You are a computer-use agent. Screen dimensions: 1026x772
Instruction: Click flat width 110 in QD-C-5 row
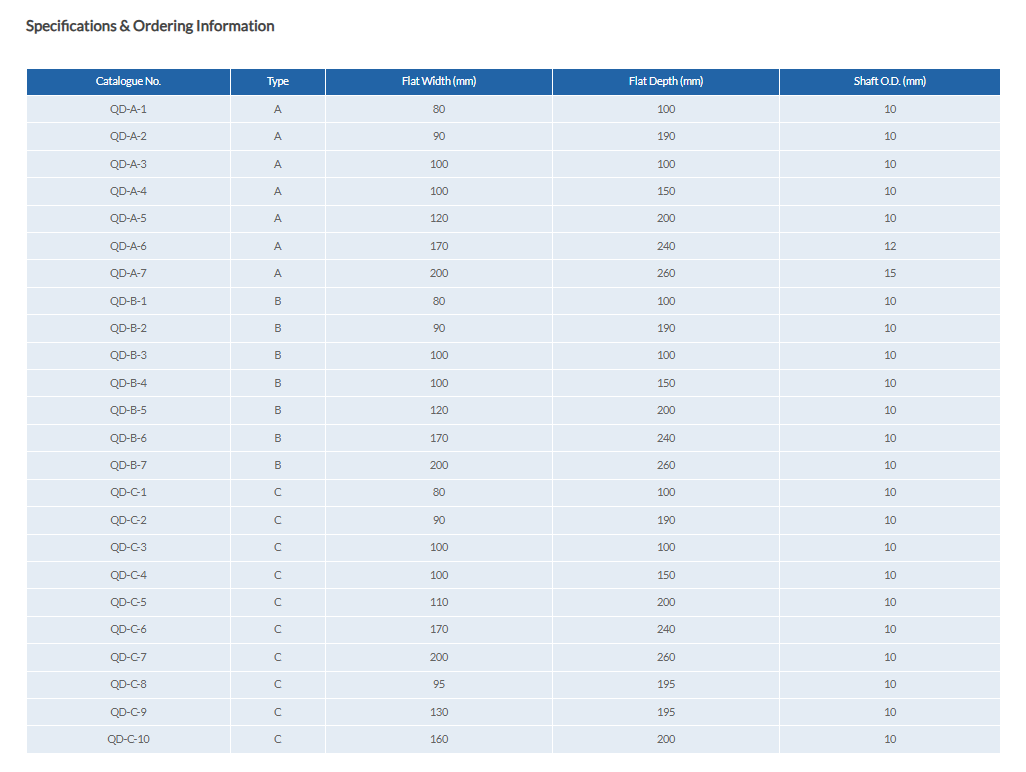[x=439, y=602]
